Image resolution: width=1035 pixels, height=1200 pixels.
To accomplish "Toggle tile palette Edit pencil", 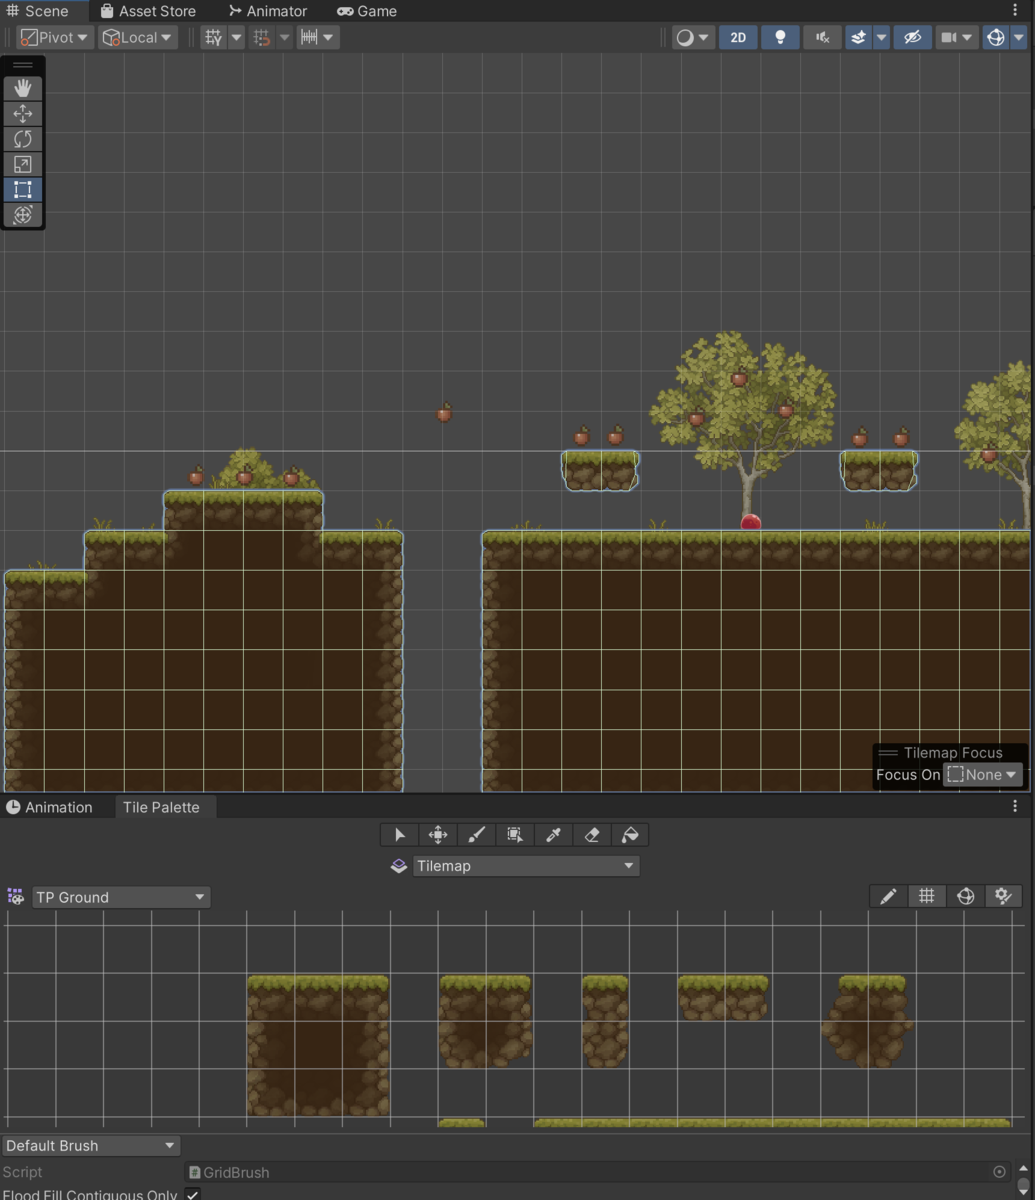I will [x=888, y=896].
